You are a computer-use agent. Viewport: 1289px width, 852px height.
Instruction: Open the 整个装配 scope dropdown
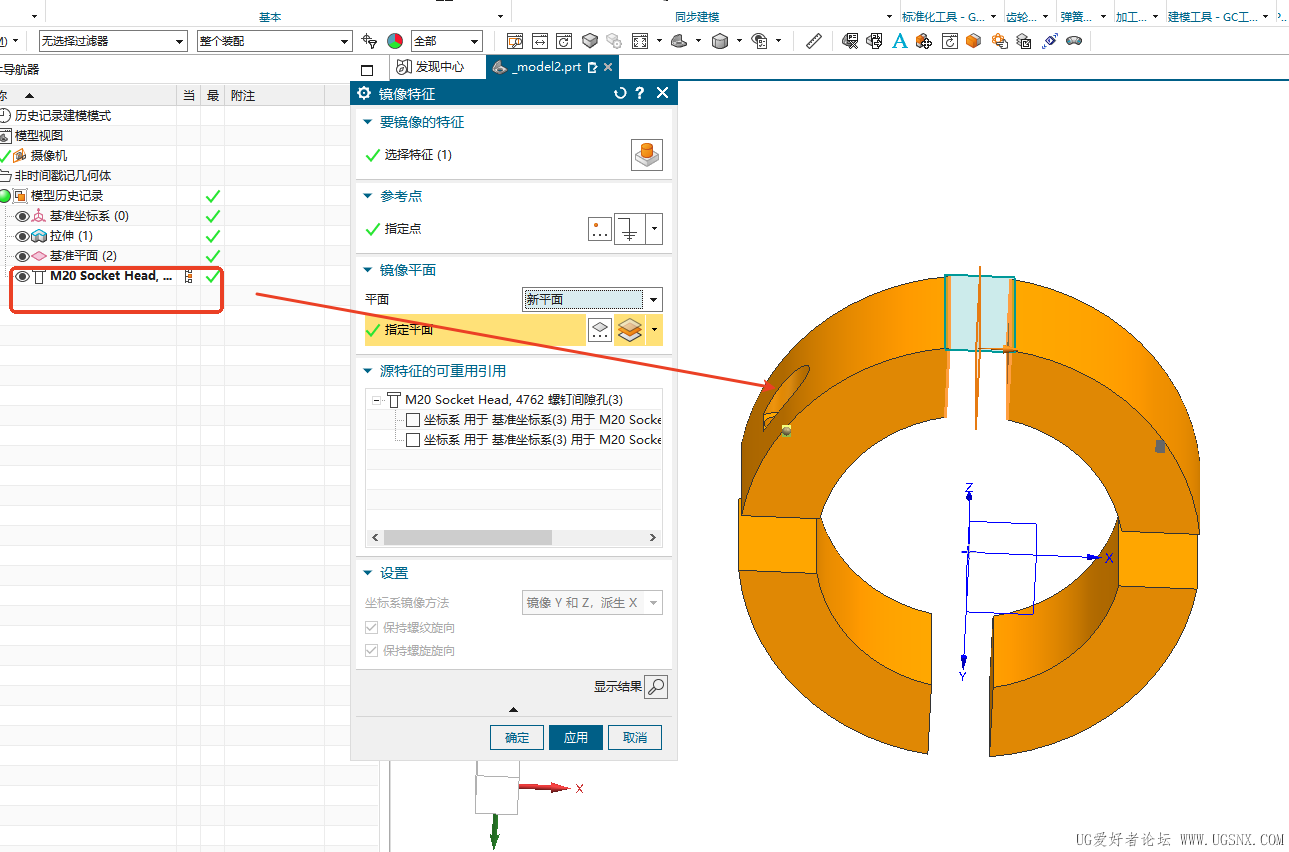coord(275,41)
